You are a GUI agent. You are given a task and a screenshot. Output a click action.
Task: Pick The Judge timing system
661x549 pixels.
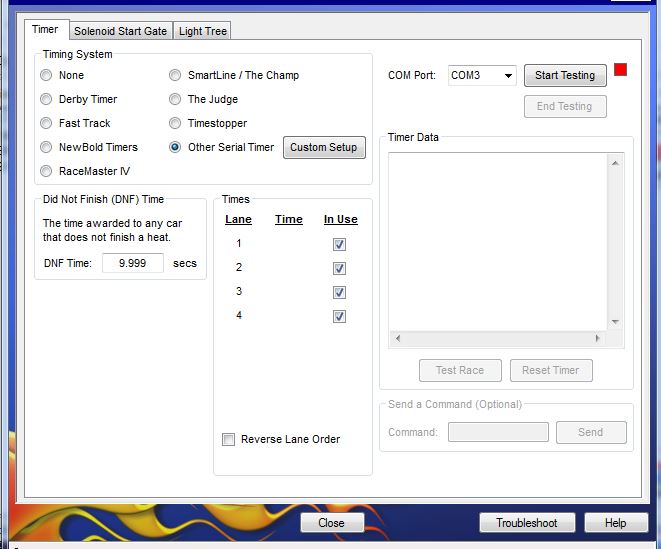[x=175, y=99]
